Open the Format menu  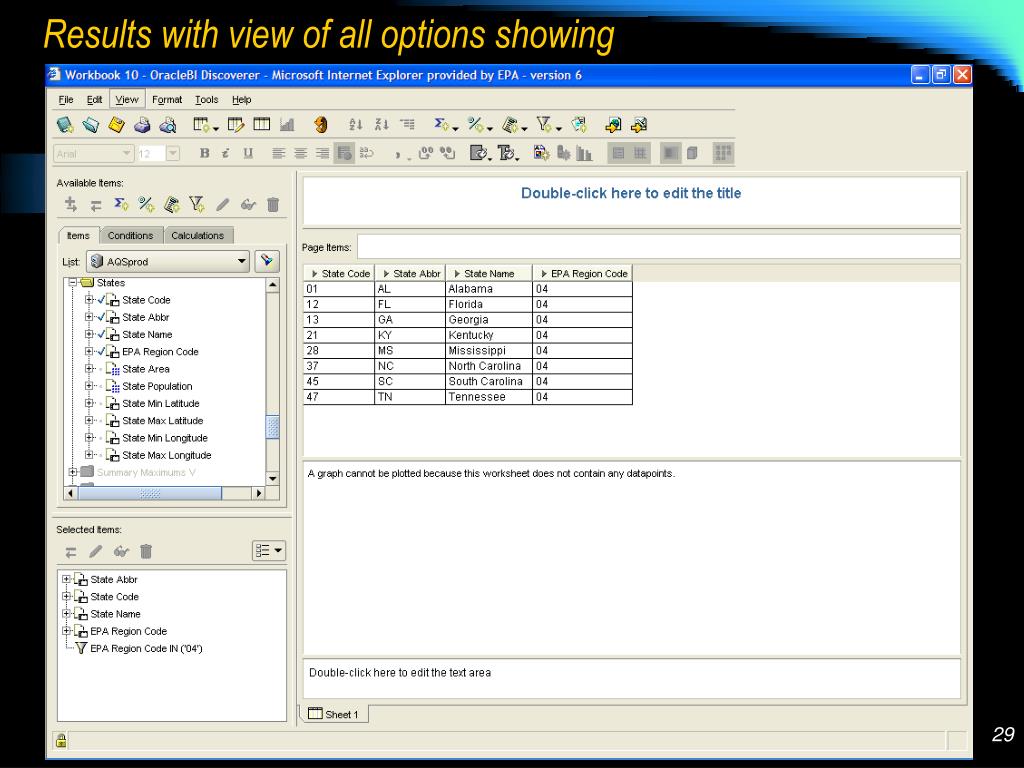coord(167,99)
